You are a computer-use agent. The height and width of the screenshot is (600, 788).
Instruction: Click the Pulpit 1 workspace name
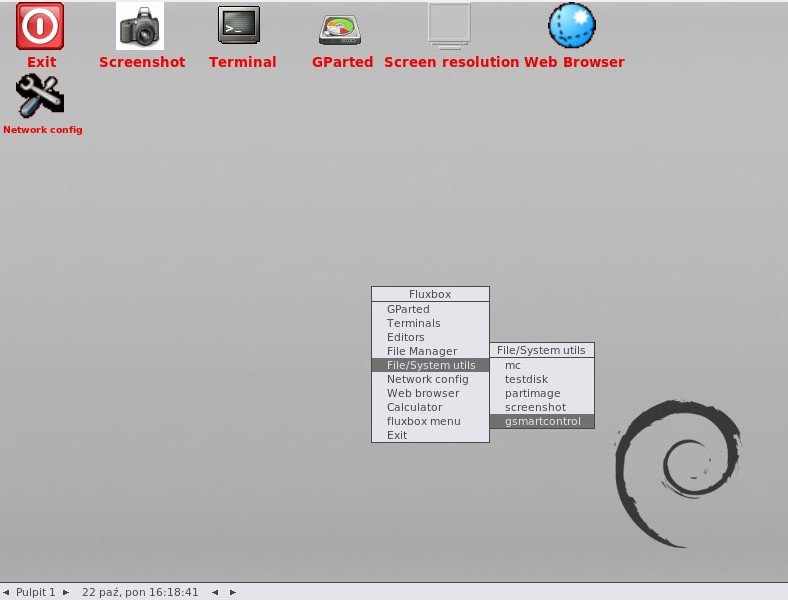click(36, 592)
